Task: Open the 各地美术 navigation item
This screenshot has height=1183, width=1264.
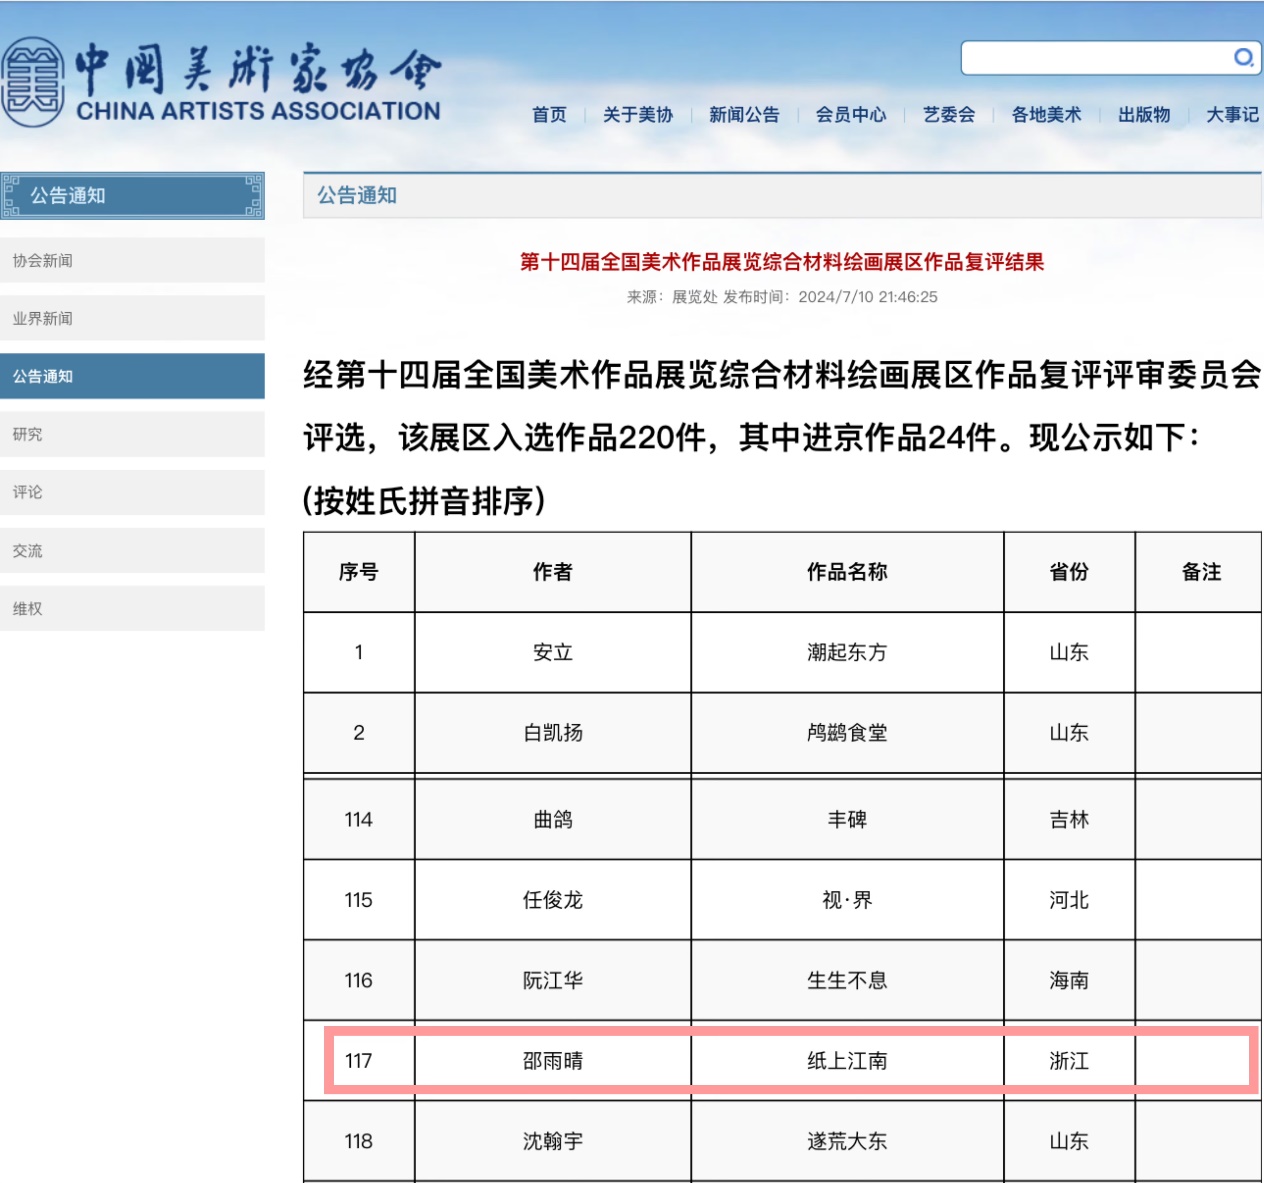Action: (x=1046, y=115)
